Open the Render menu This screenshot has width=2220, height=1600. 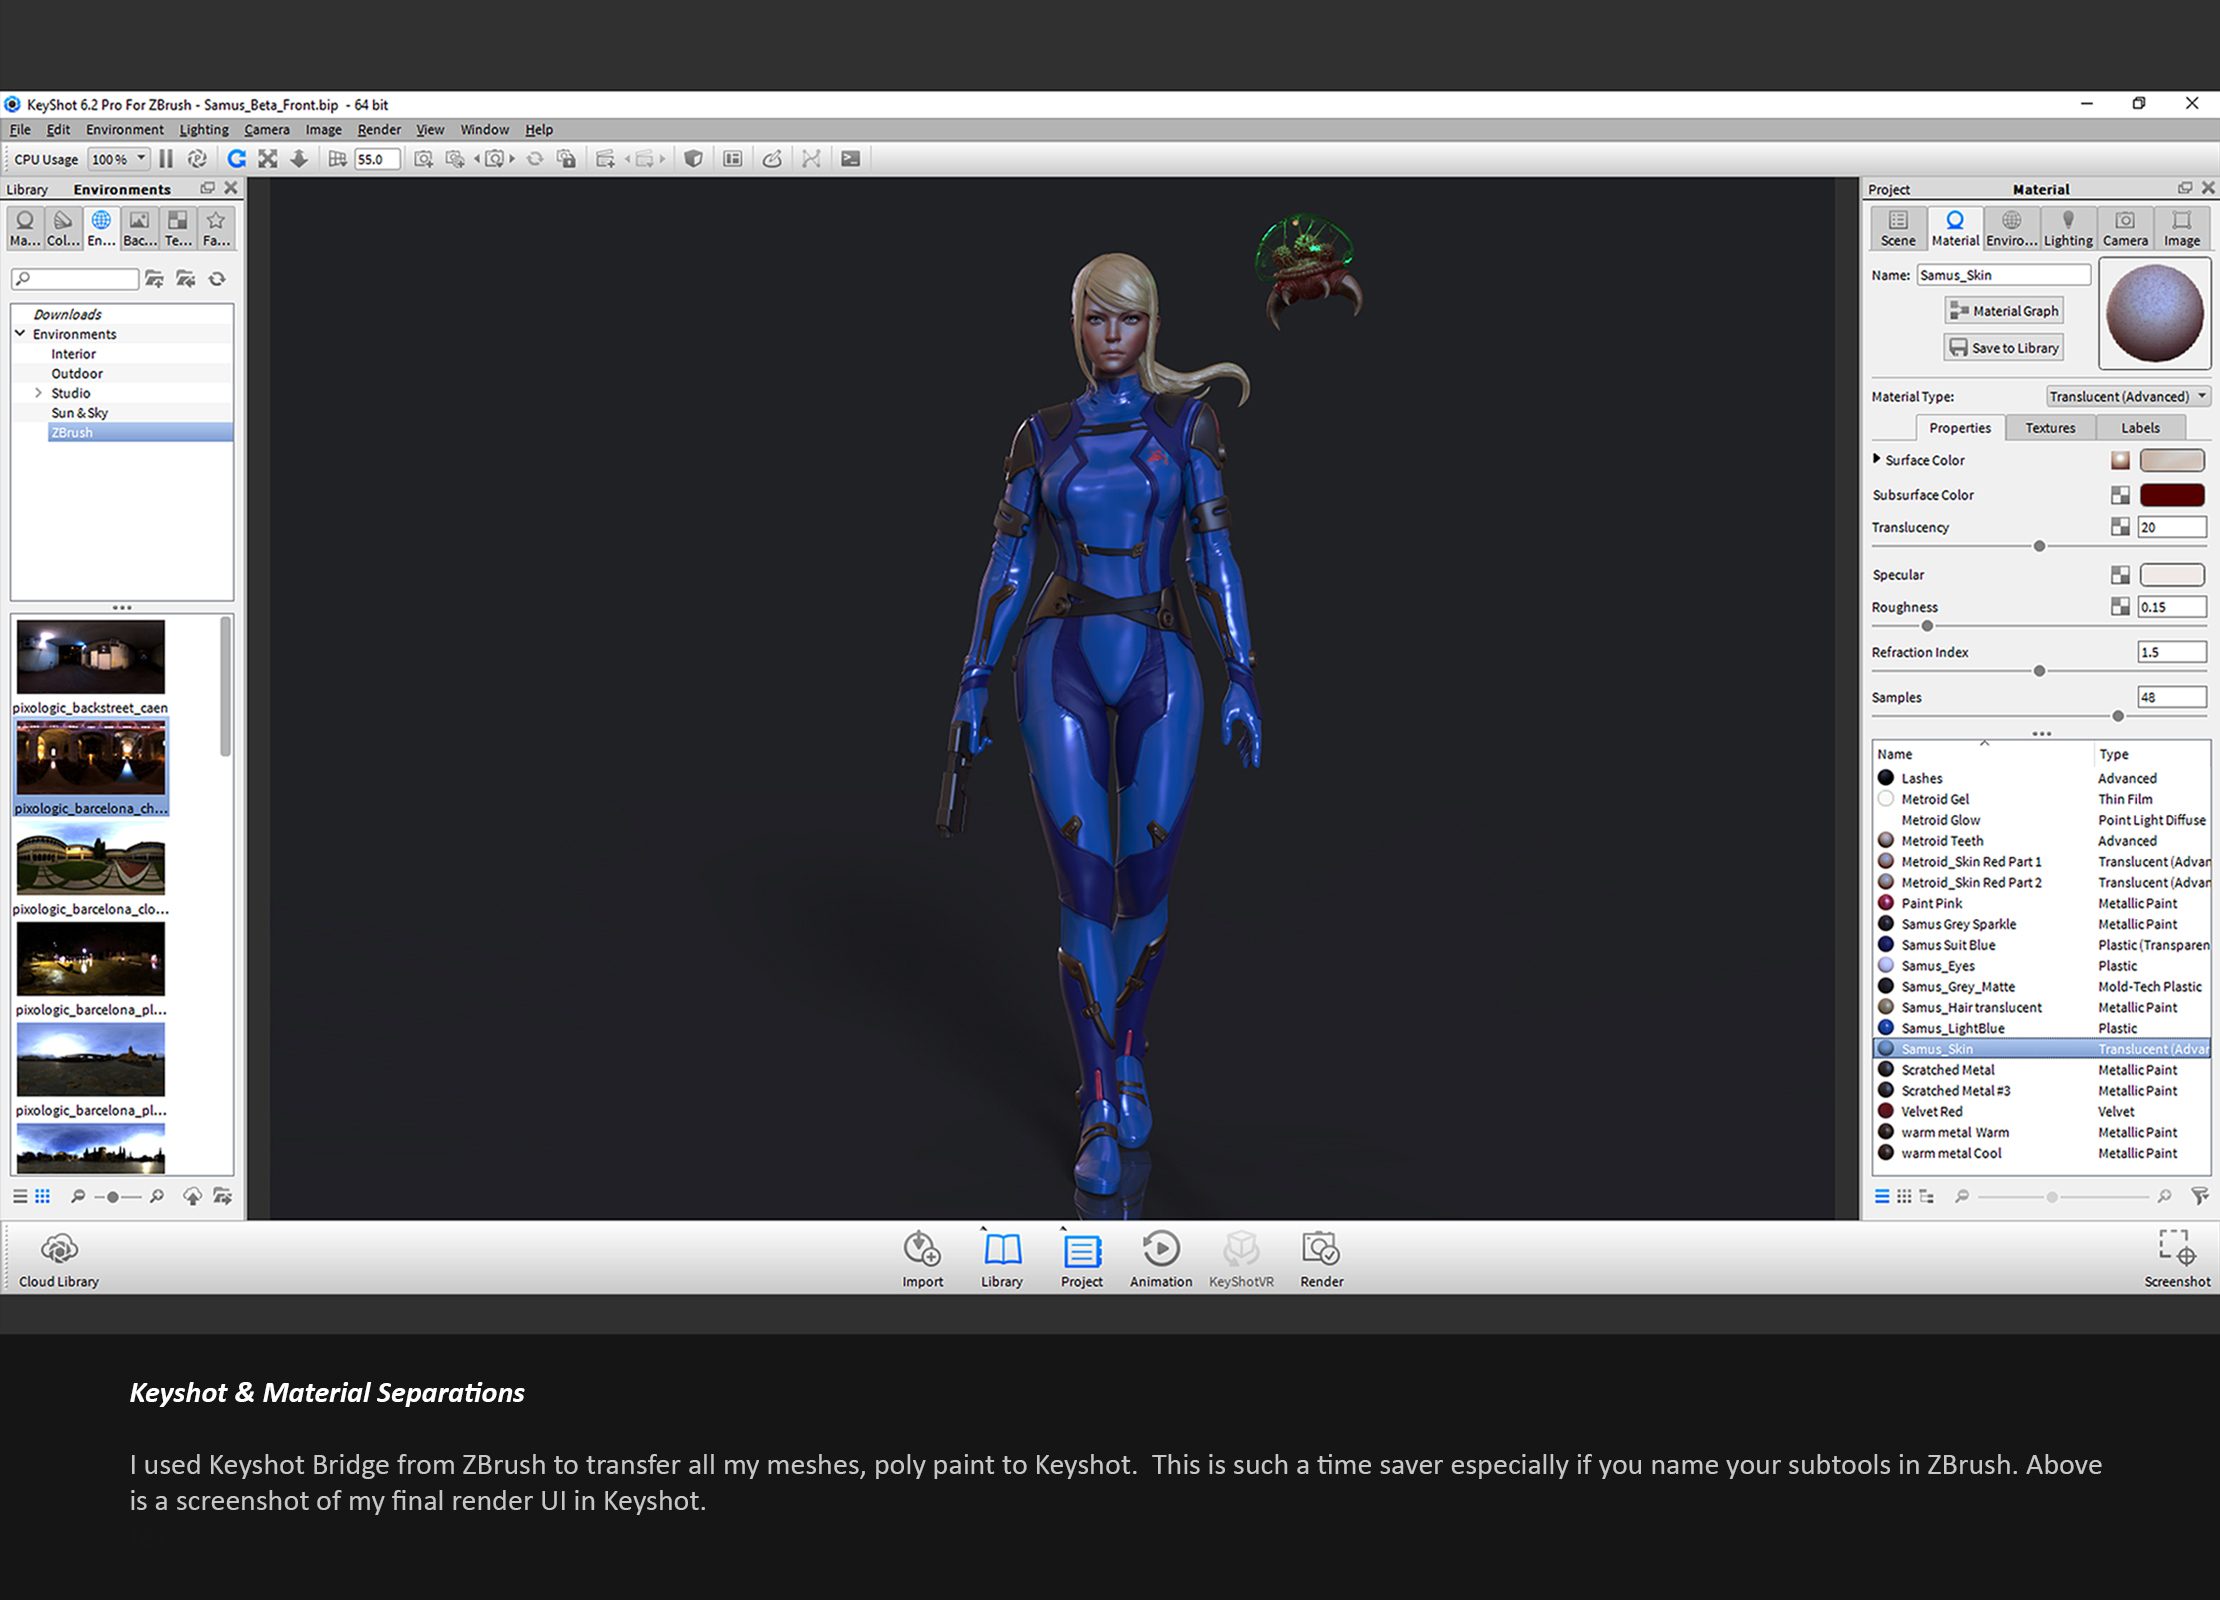point(379,130)
